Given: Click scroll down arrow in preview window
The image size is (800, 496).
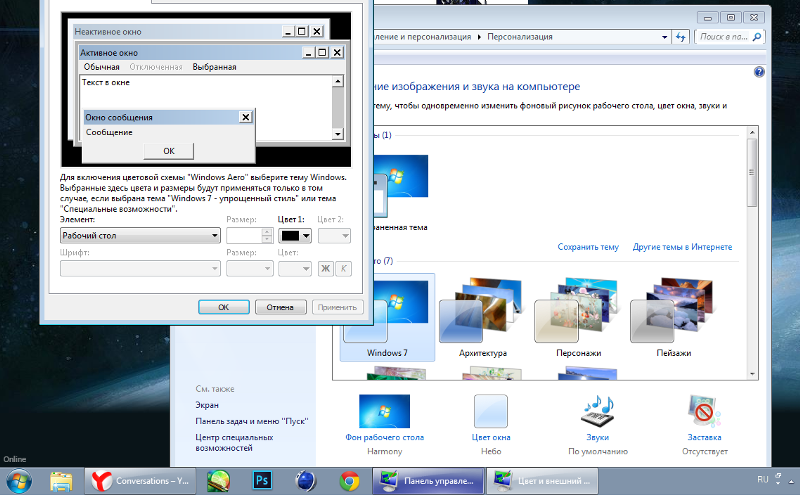Looking at the screenshot, I should coord(337,134).
